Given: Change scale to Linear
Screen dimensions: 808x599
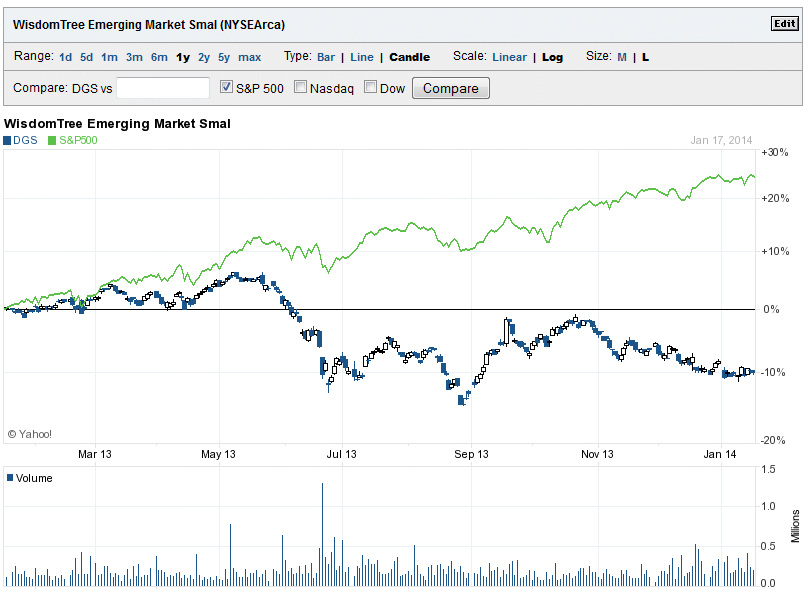Looking at the screenshot, I should [x=510, y=57].
